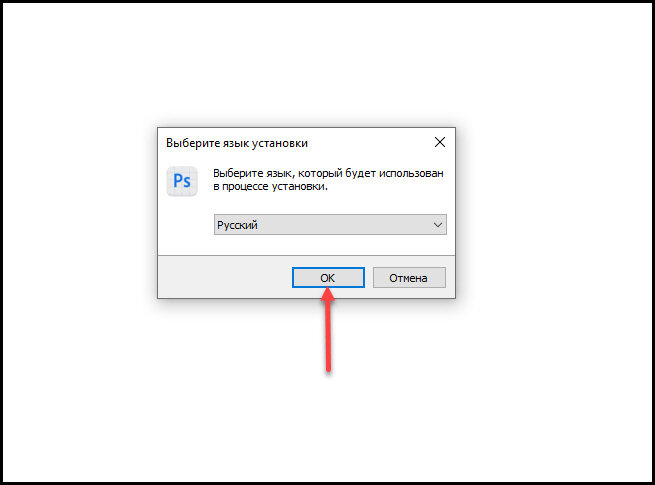The image size is (655, 485).
Task: Open the Русский language combo box
Action: click(330, 225)
